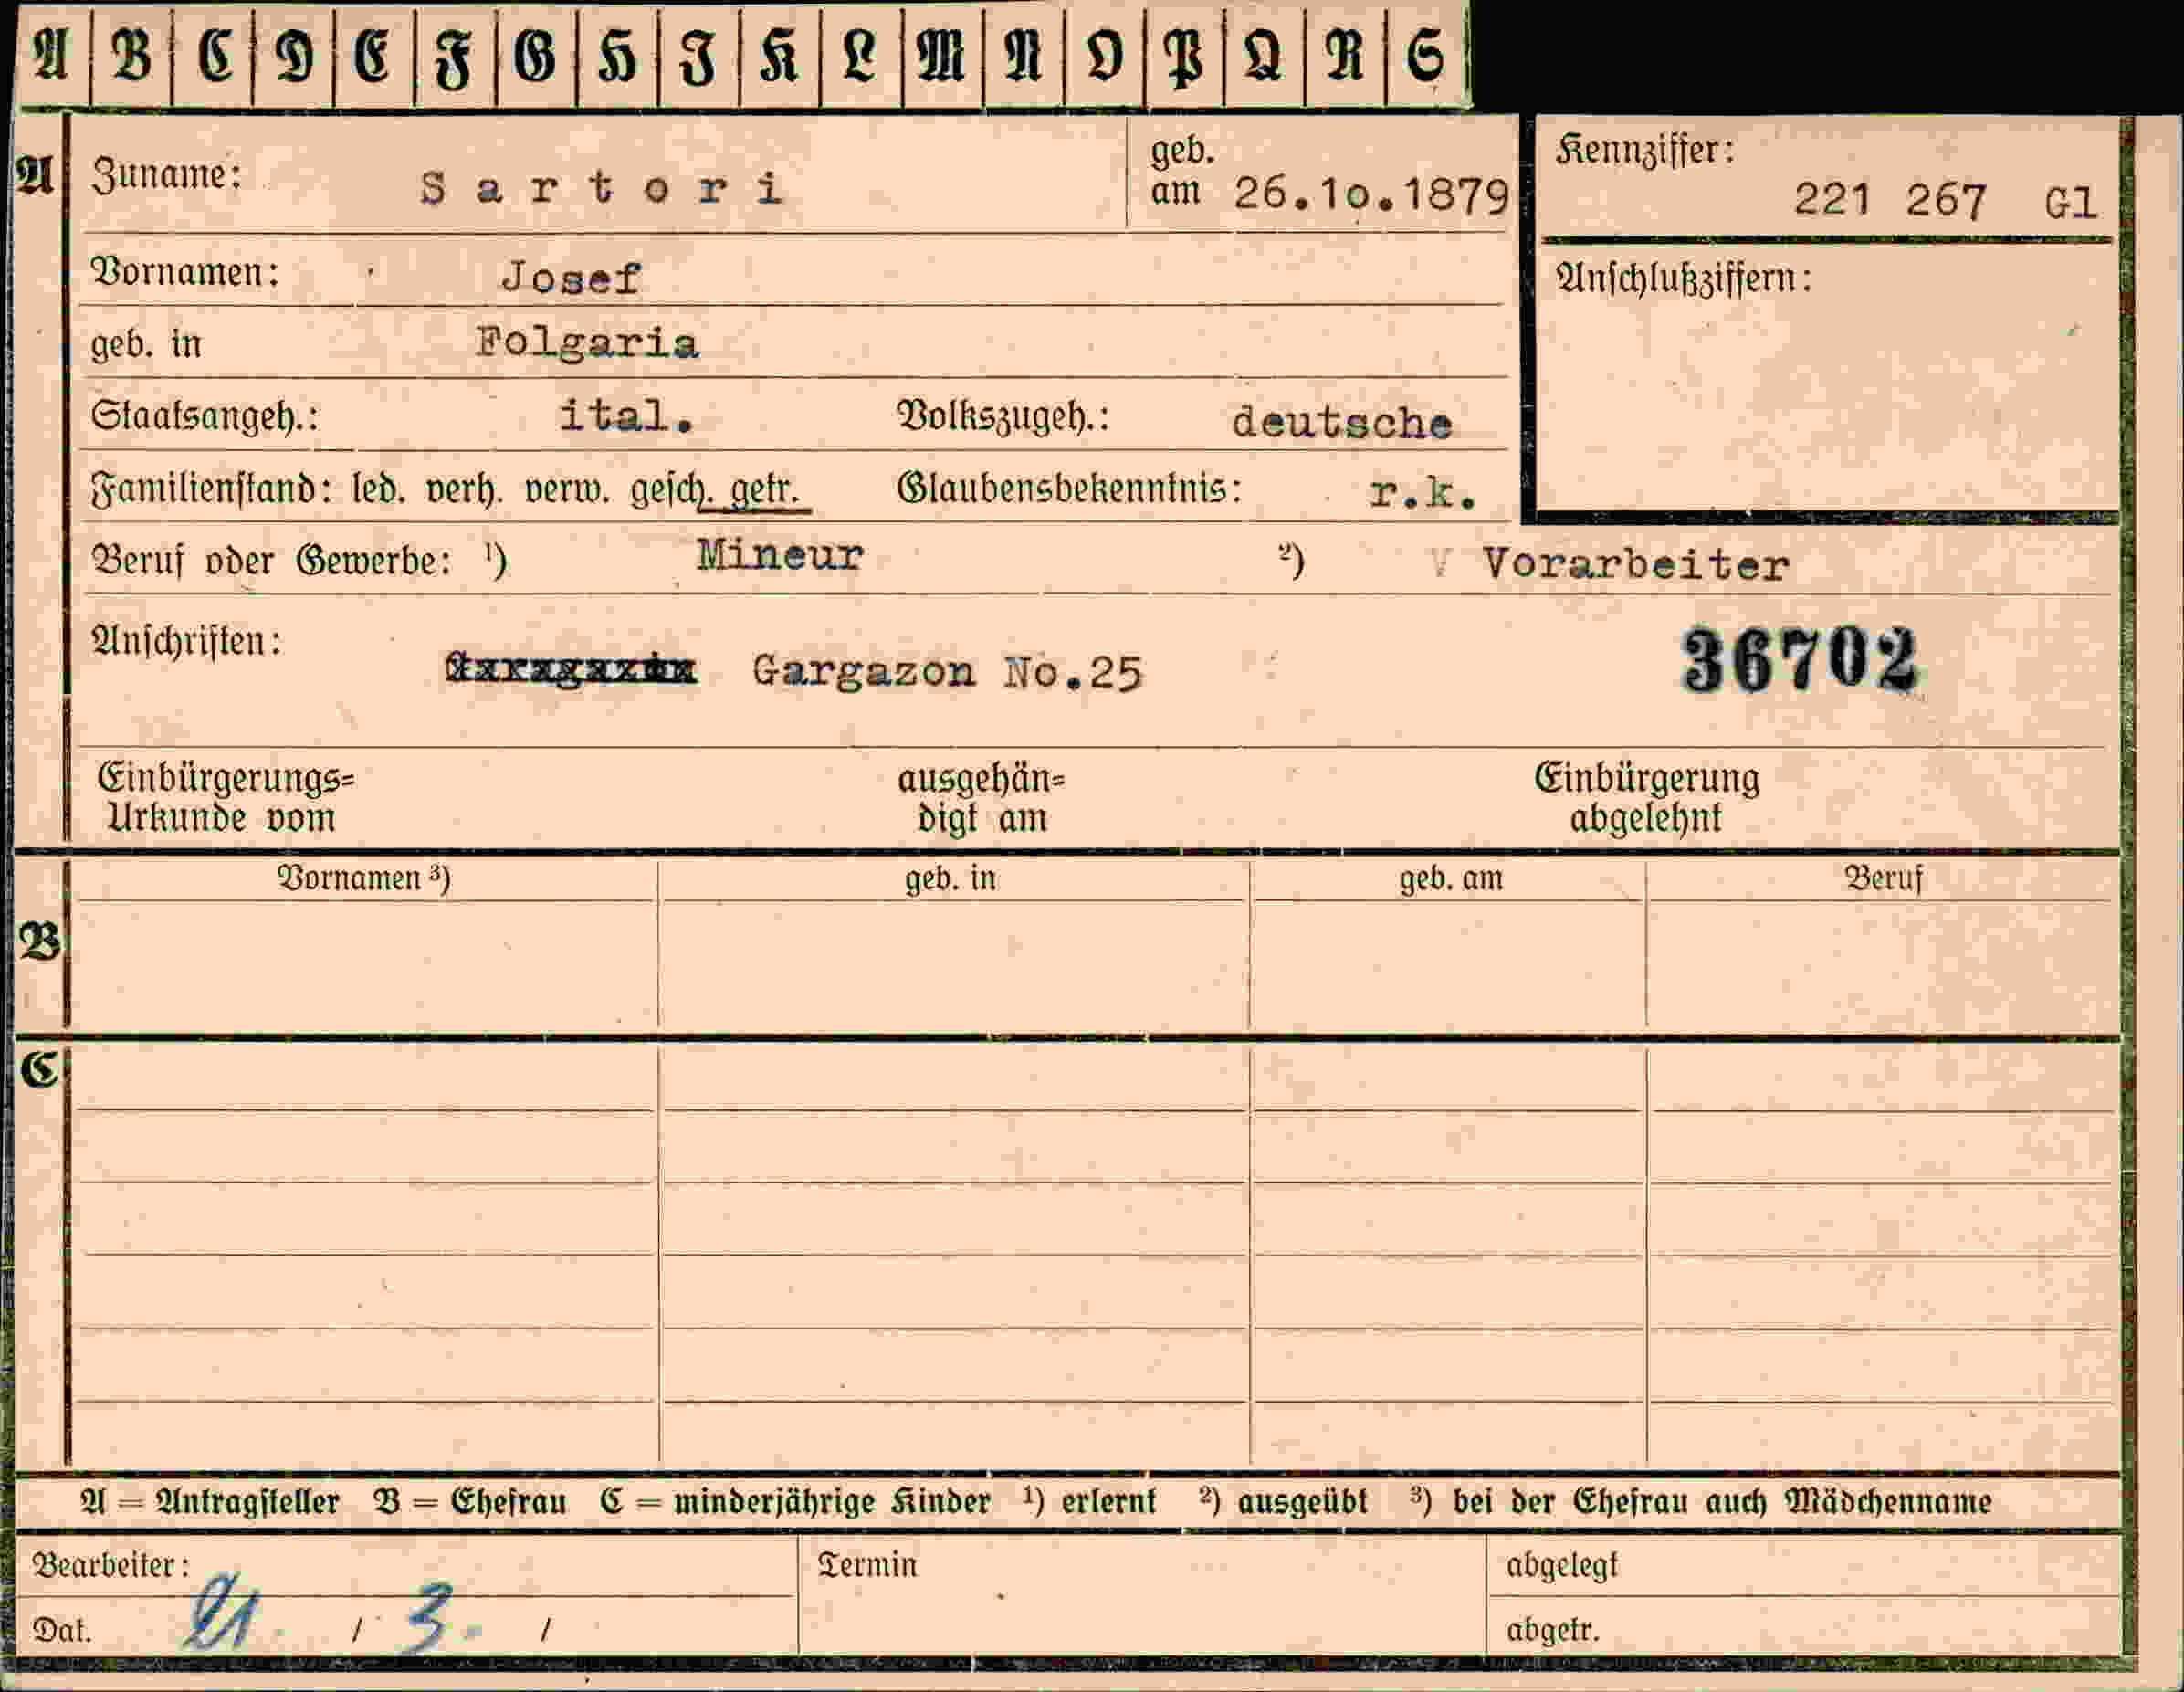Click the handwritten blue '21' in the date
The image size is (2184, 1692).
point(220,1612)
